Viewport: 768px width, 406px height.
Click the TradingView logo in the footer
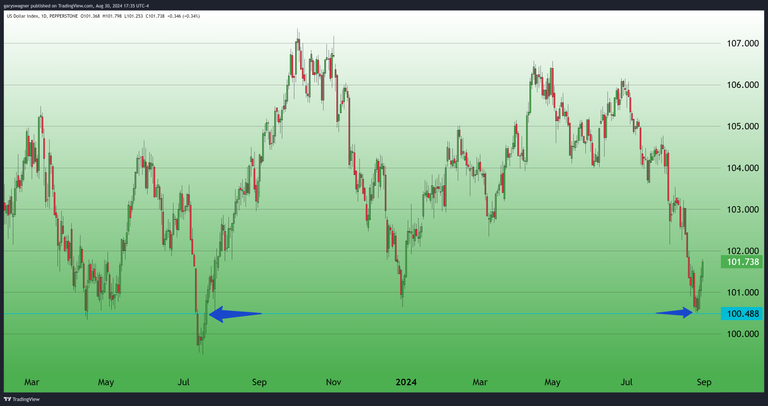[22, 399]
